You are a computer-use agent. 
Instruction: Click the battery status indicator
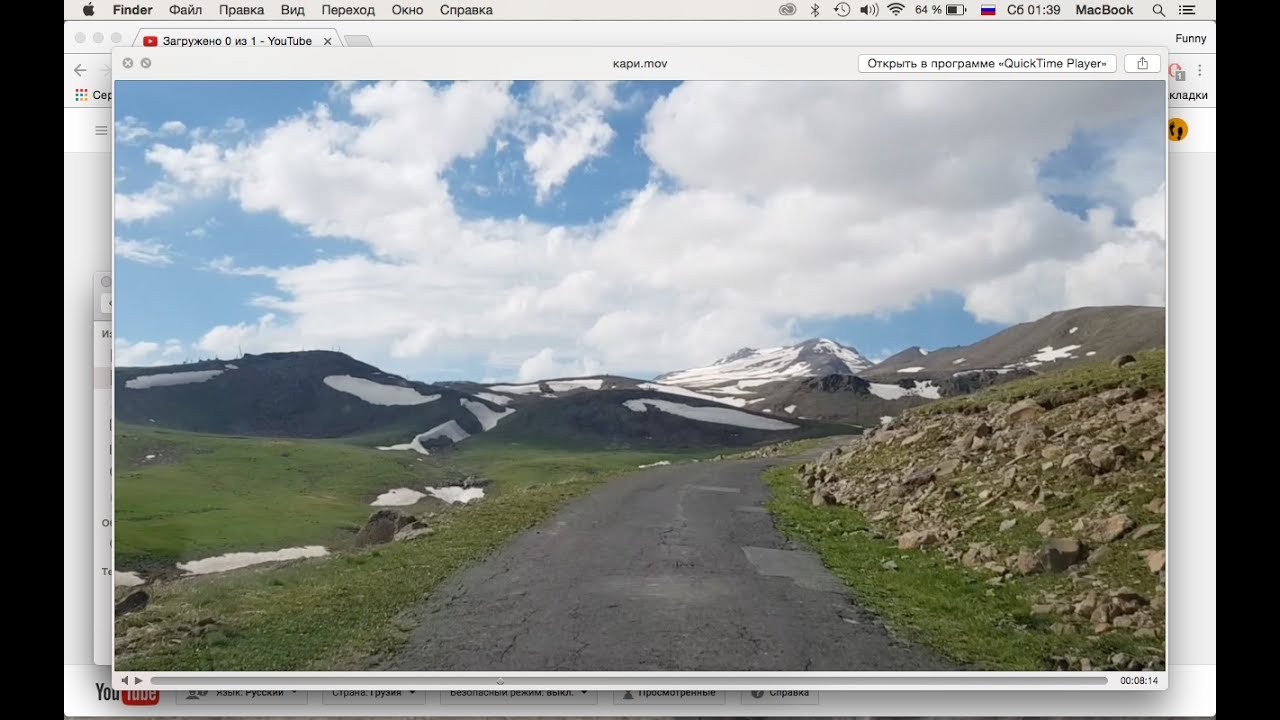coord(940,10)
